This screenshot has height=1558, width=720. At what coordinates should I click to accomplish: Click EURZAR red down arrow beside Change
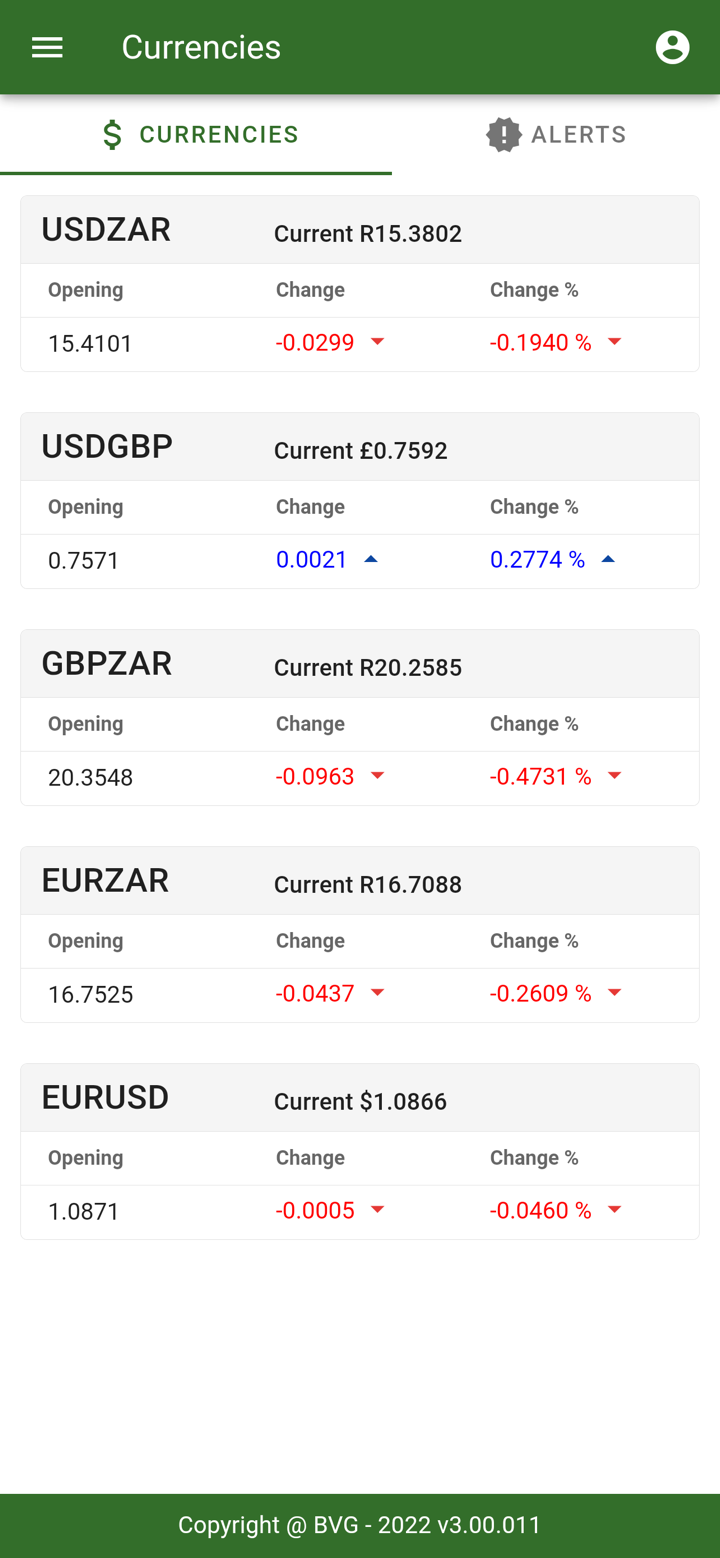[378, 993]
